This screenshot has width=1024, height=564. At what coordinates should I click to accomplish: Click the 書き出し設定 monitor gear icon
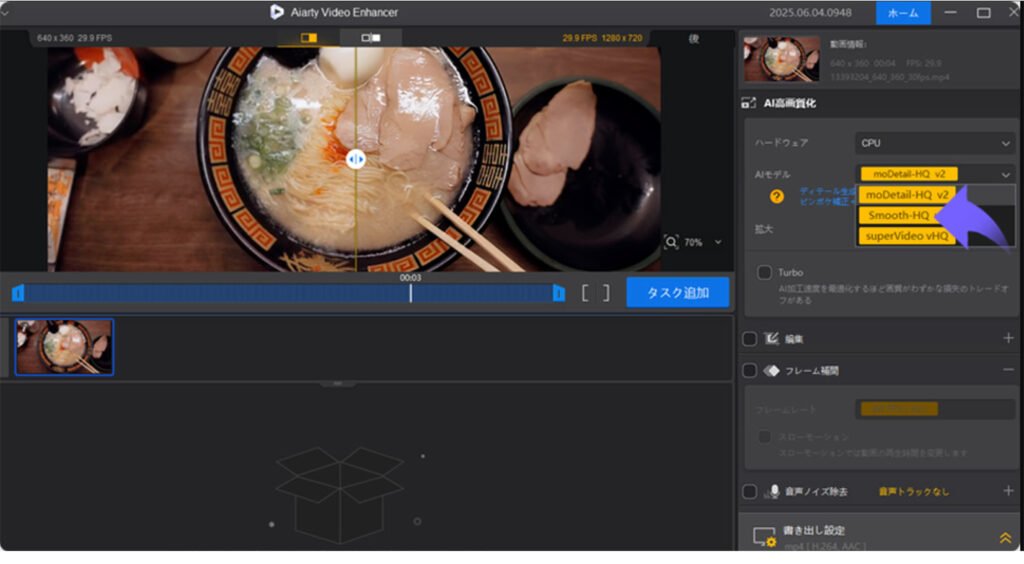(x=764, y=537)
